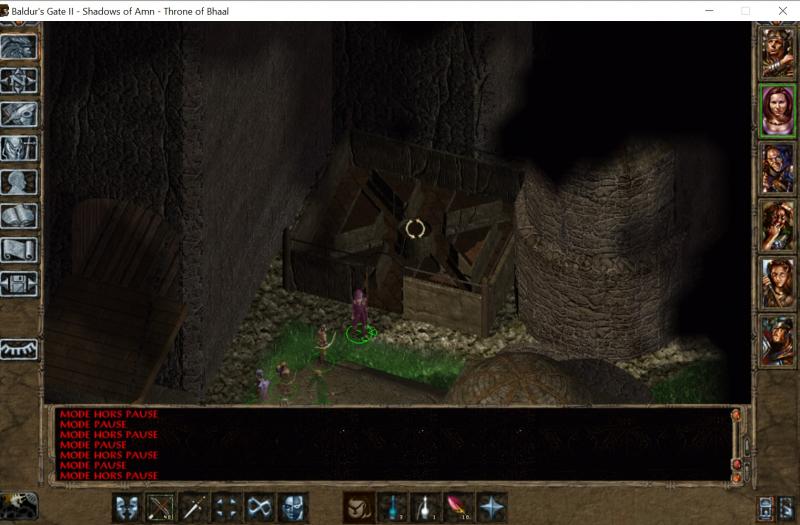Click the select-all party button

(x=786, y=509)
